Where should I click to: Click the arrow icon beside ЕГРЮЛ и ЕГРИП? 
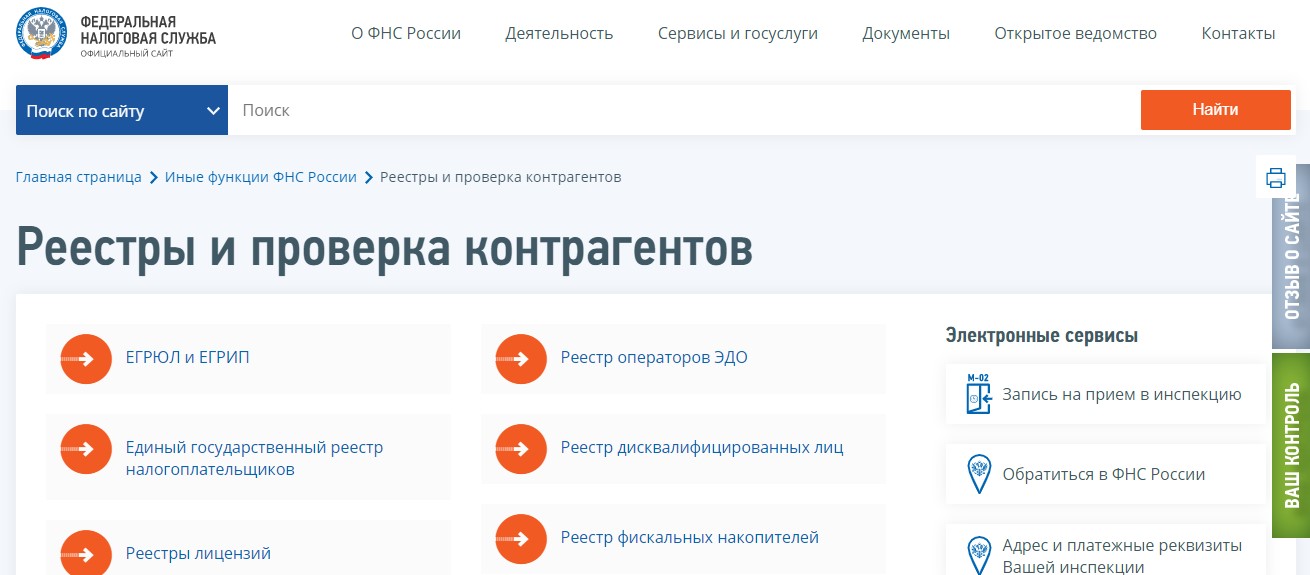point(86,358)
